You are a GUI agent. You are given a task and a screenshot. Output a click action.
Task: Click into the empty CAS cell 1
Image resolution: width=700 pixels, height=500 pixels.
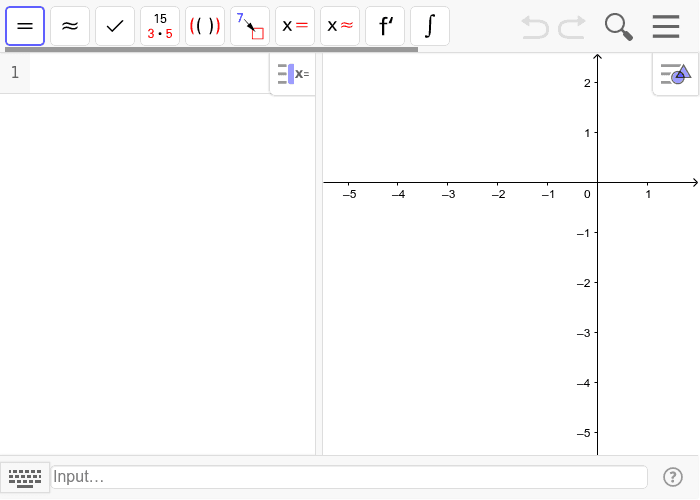[x=150, y=73]
